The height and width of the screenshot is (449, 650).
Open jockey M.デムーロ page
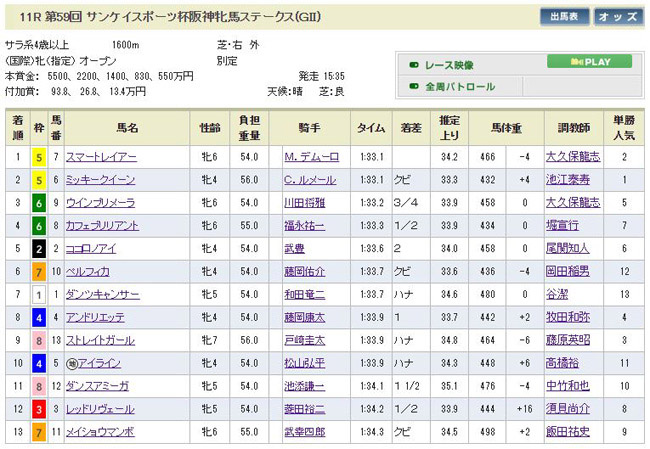[x=312, y=157]
